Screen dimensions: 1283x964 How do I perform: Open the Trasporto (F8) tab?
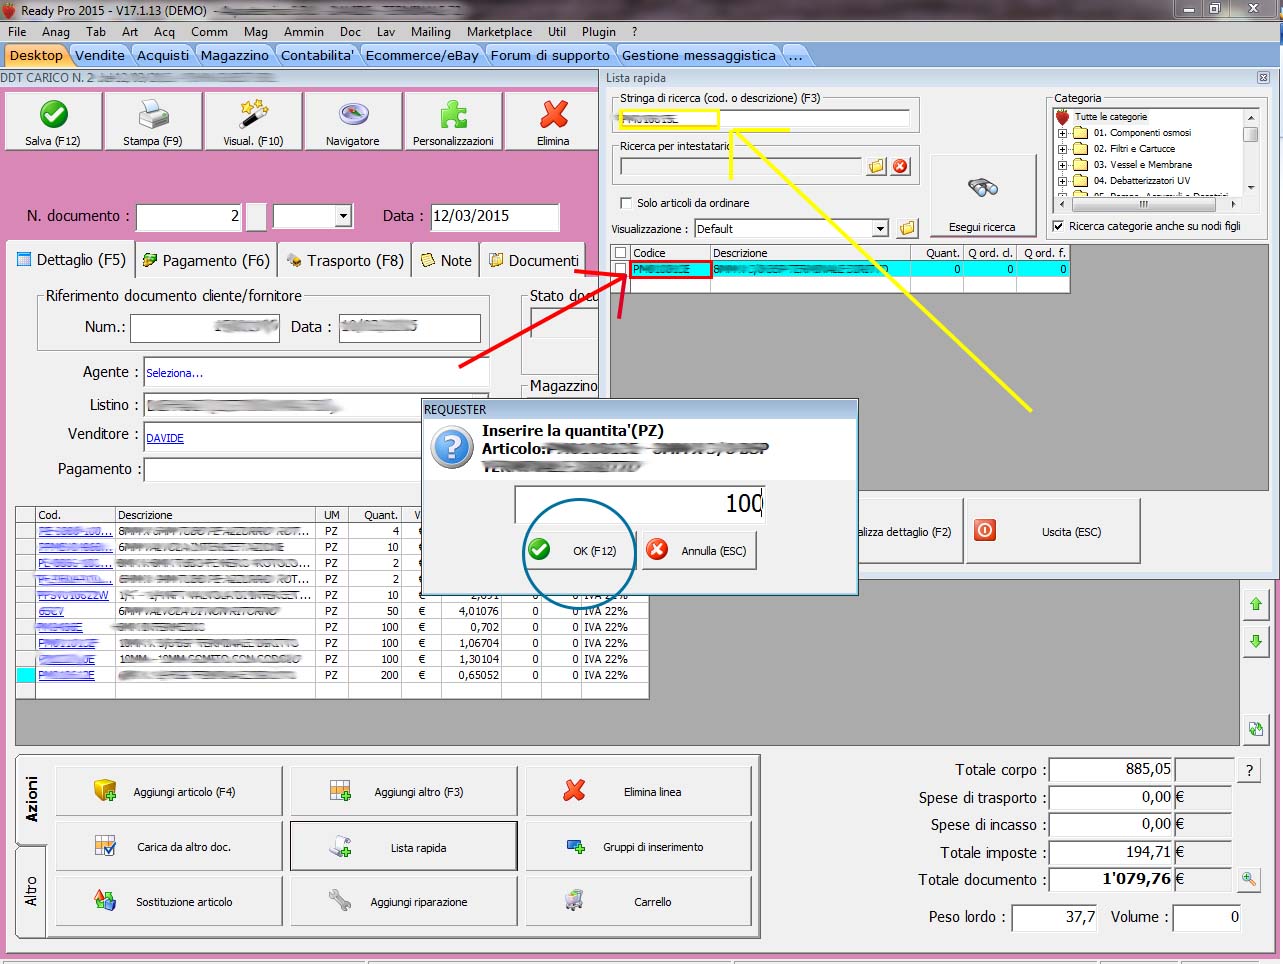[x=346, y=260]
